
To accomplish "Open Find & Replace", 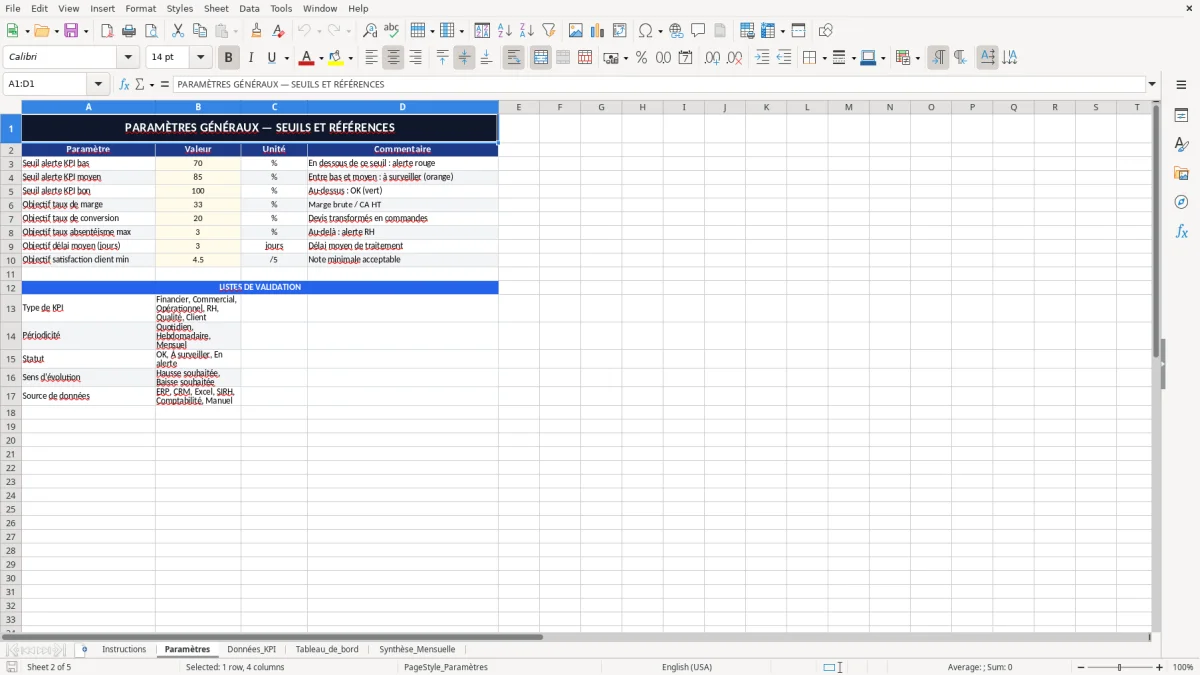I will (370, 31).
